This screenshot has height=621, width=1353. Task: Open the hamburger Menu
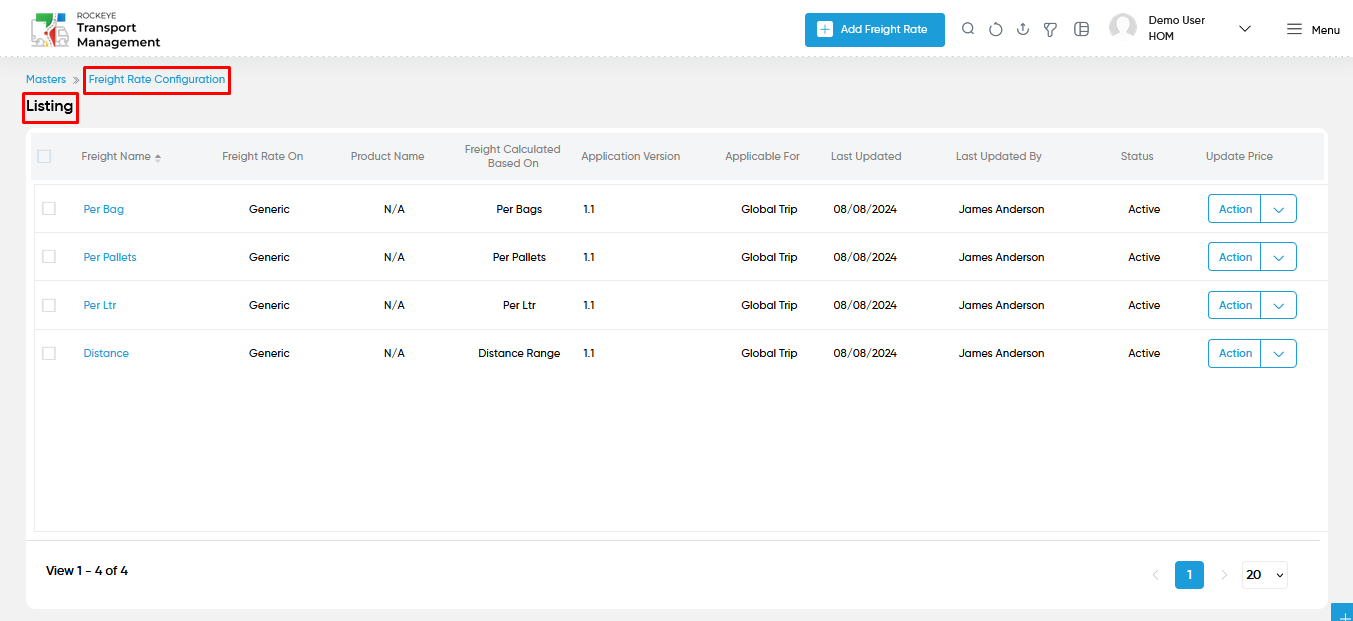(1313, 30)
